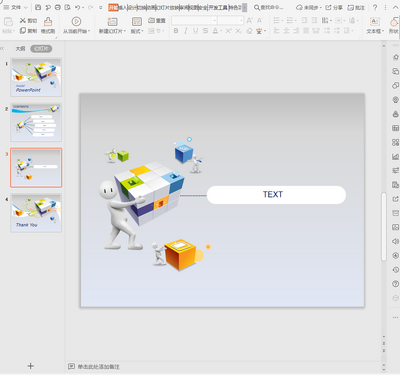This screenshot has height=375, width=400.
Task: Select slide 1 PowerPoint title thumbnail
Action: (36, 77)
